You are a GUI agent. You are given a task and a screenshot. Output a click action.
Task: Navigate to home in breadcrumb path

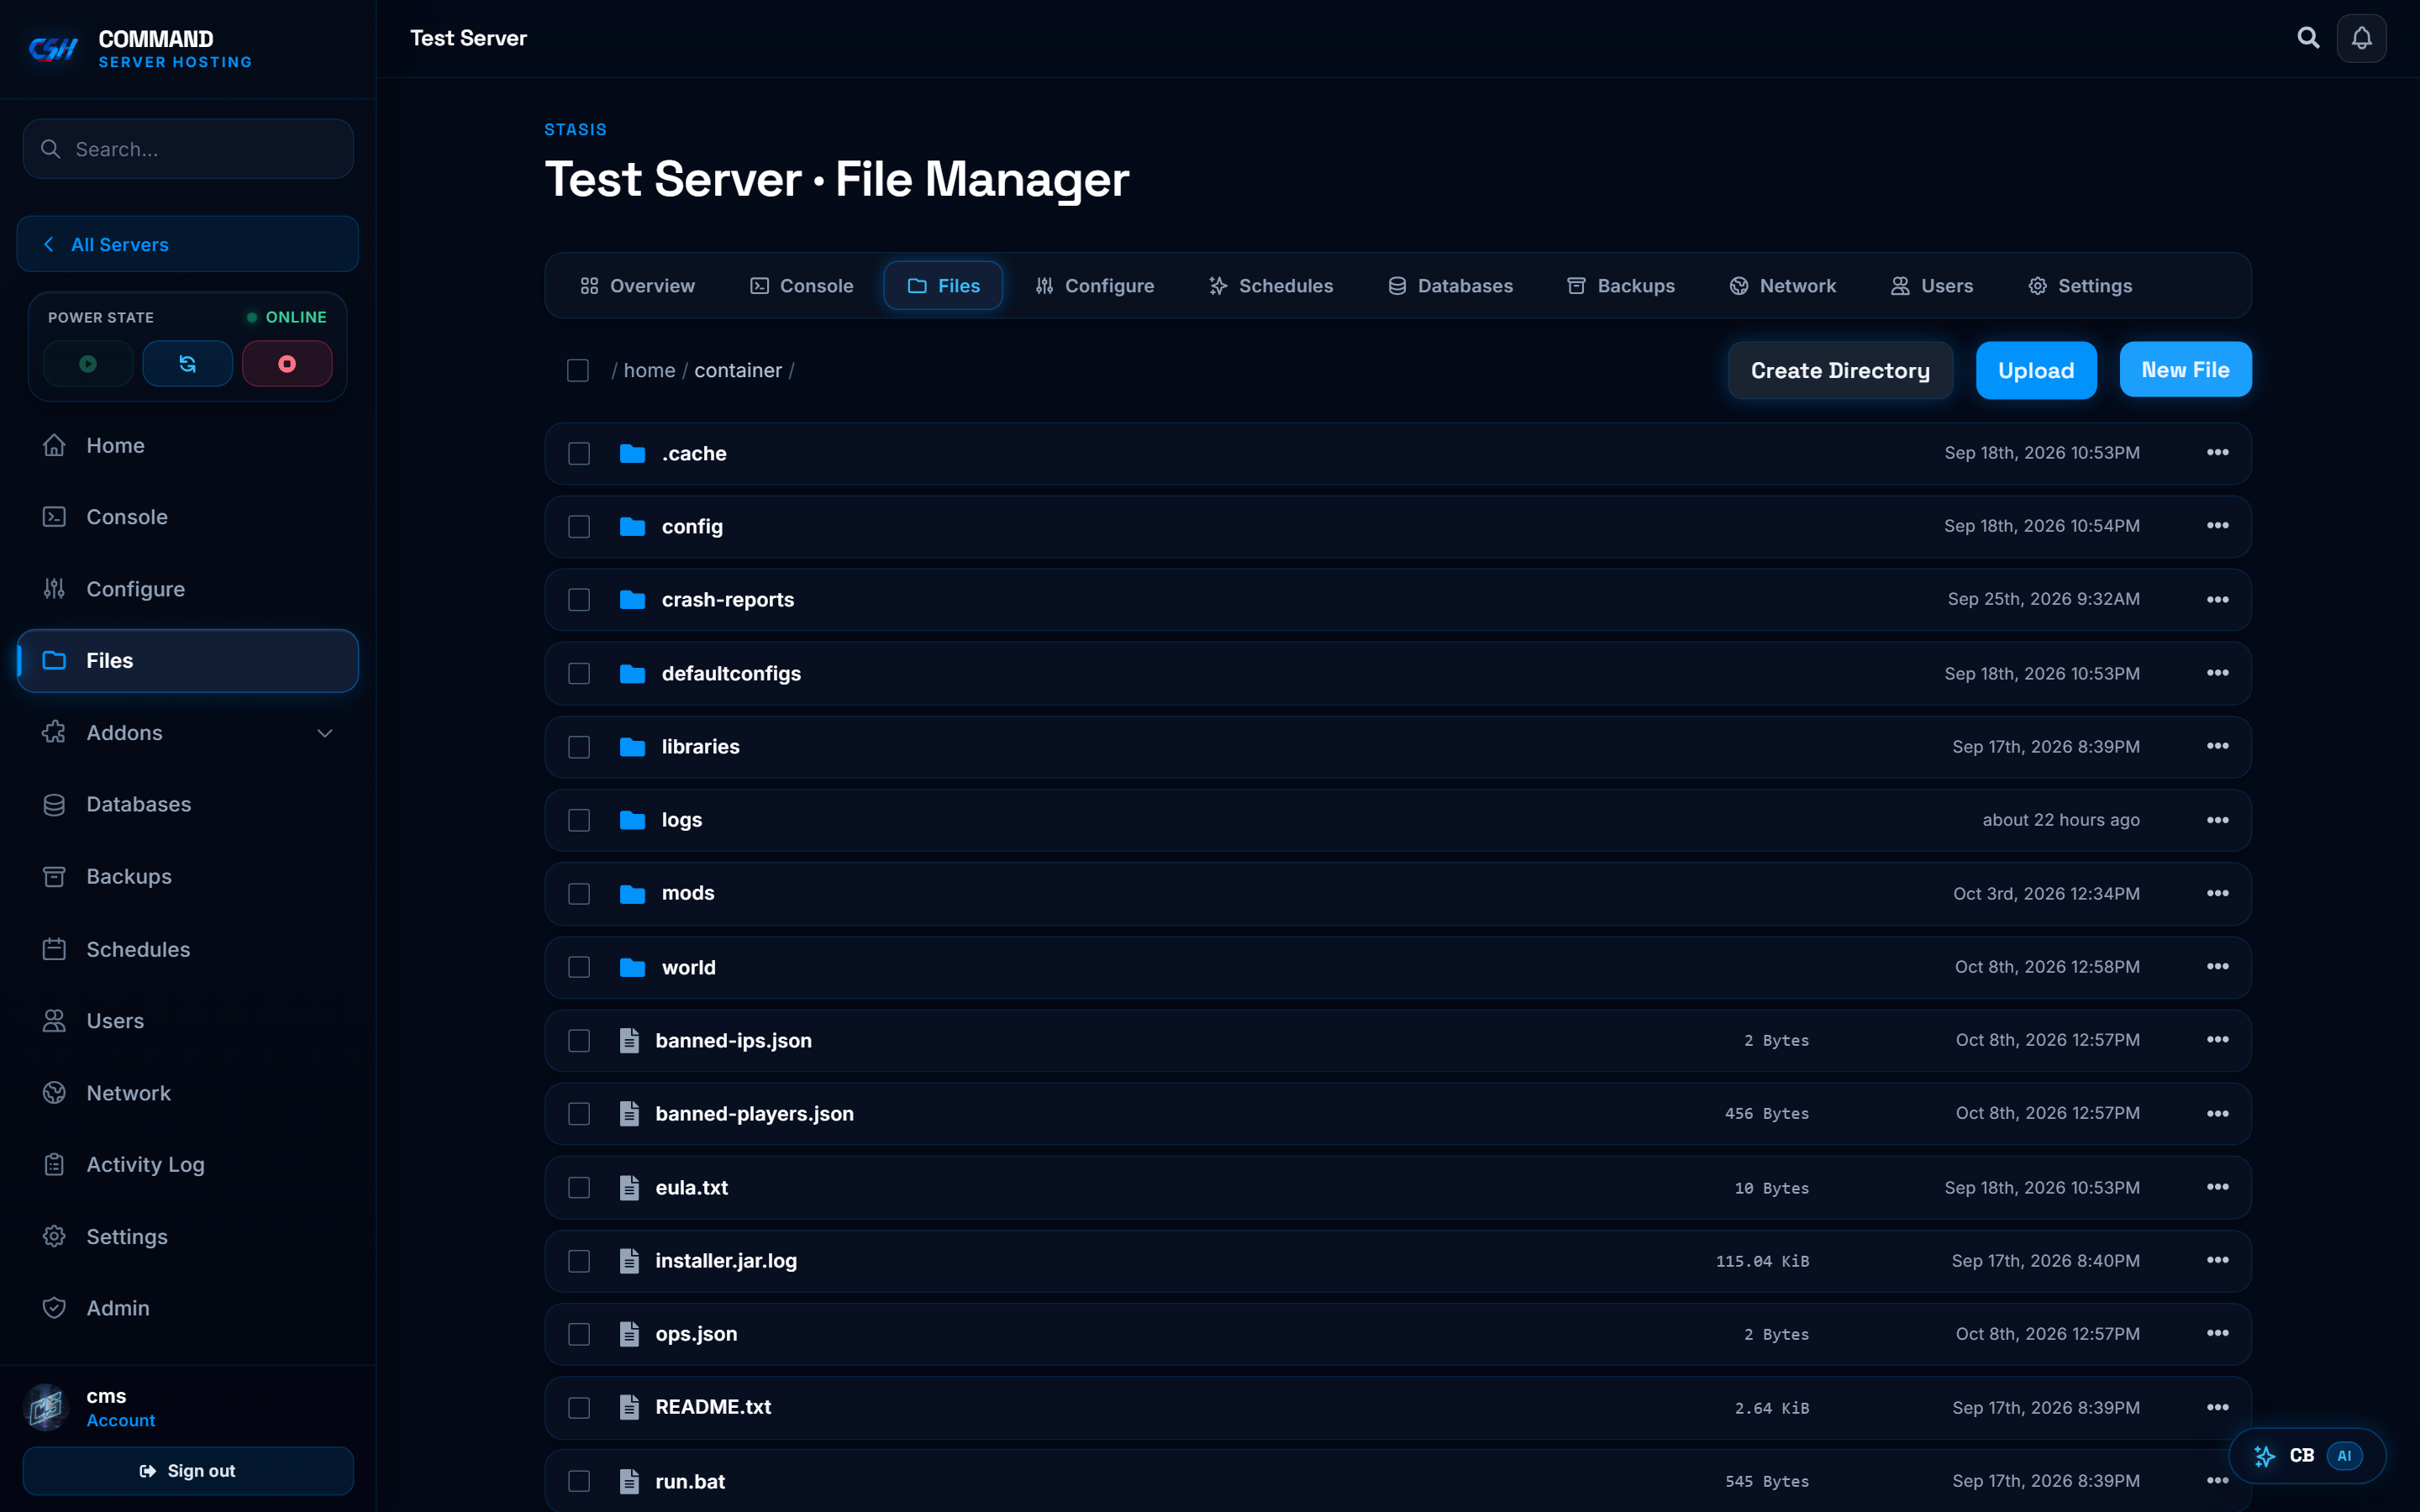[x=649, y=370]
